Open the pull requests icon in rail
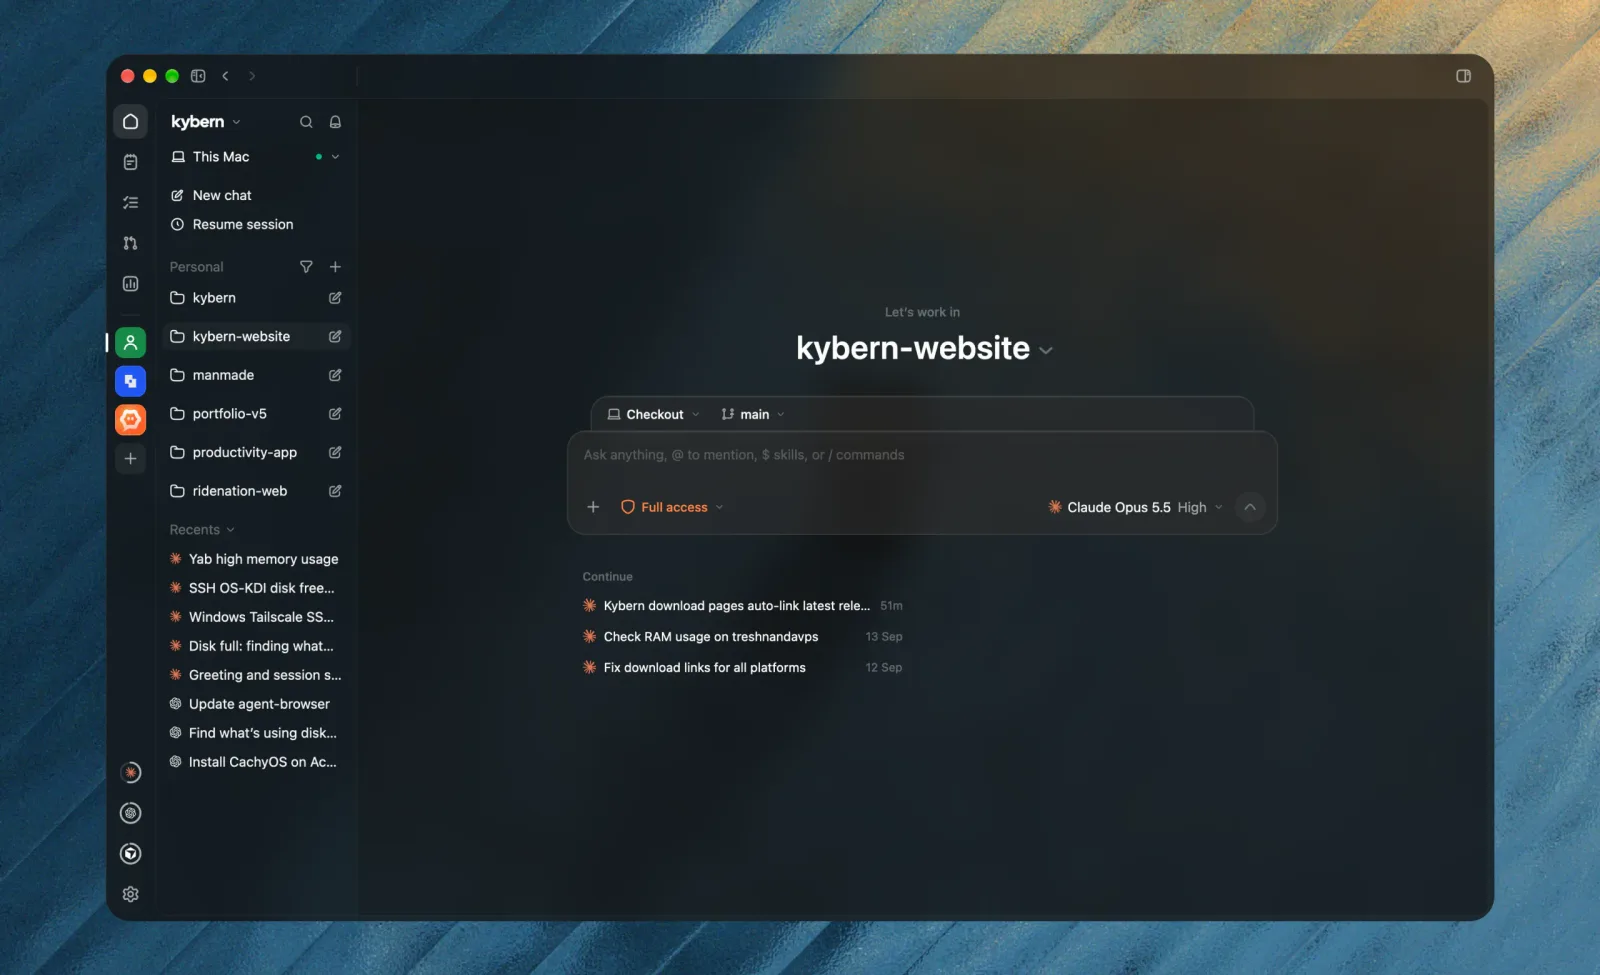The image size is (1600, 975). tap(130, 243)
